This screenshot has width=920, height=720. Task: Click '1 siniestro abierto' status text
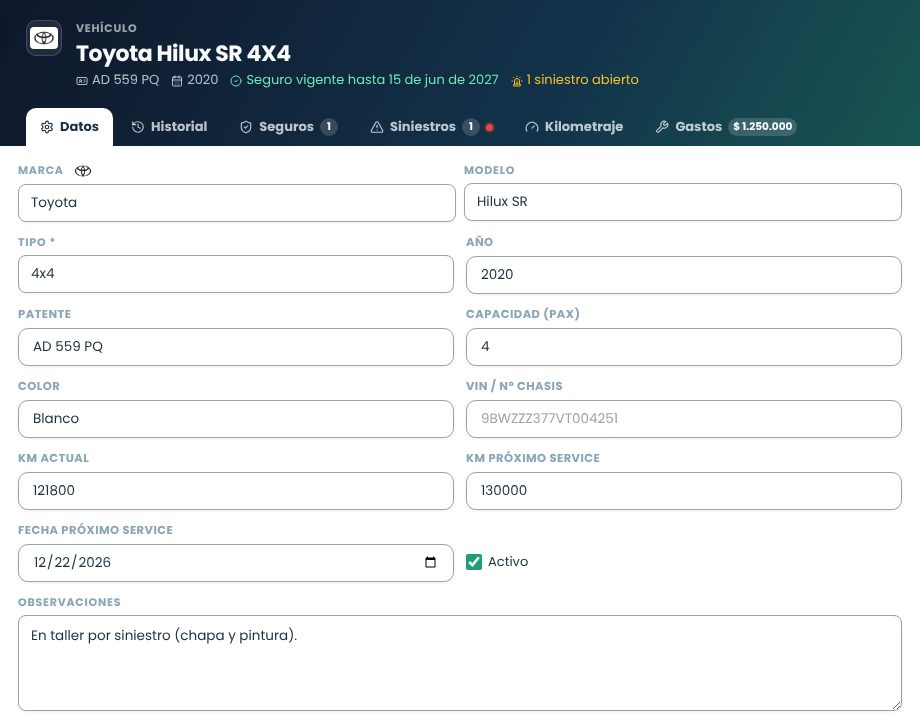point(582,80)
